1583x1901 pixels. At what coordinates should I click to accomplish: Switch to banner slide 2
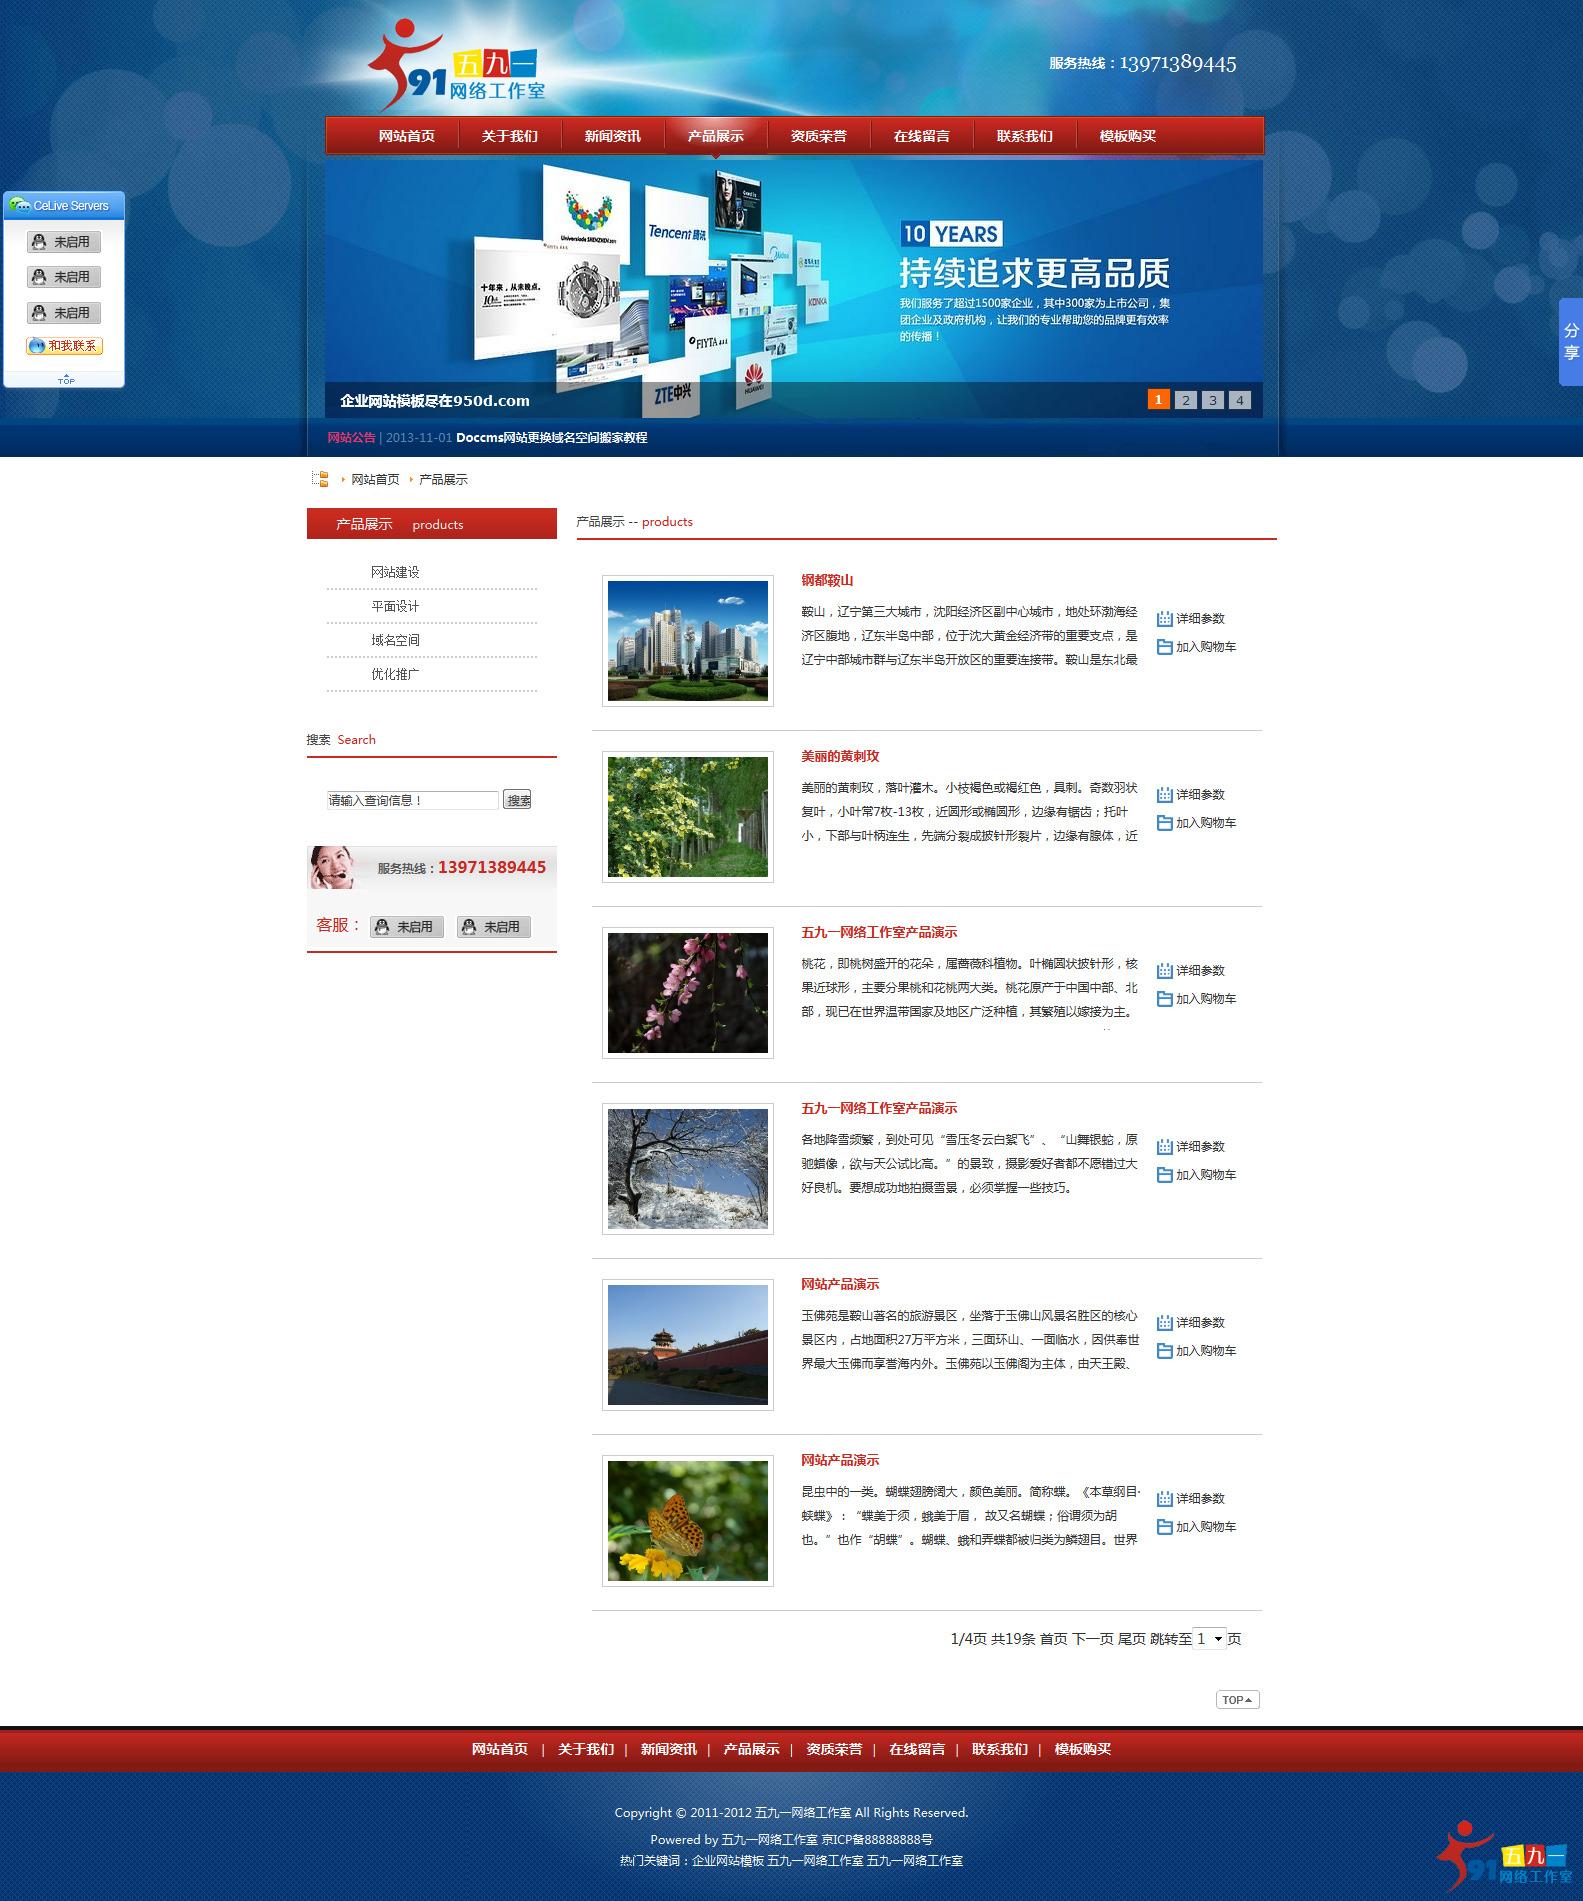coord(1185,400)
